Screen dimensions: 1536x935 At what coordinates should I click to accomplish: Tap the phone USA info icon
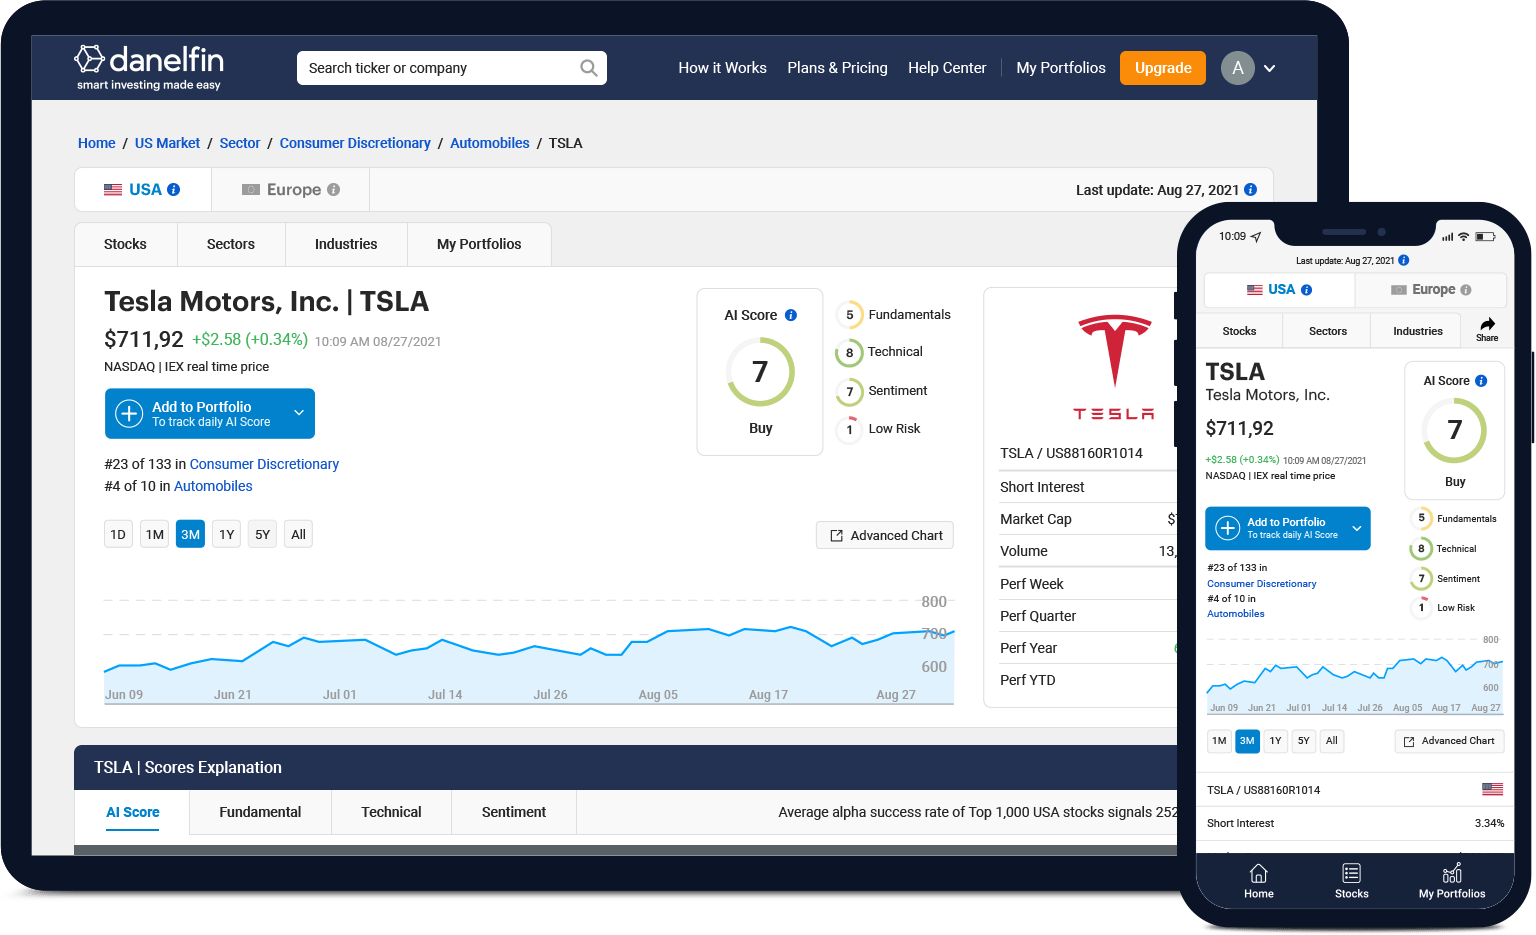[x=1307, y=290]
